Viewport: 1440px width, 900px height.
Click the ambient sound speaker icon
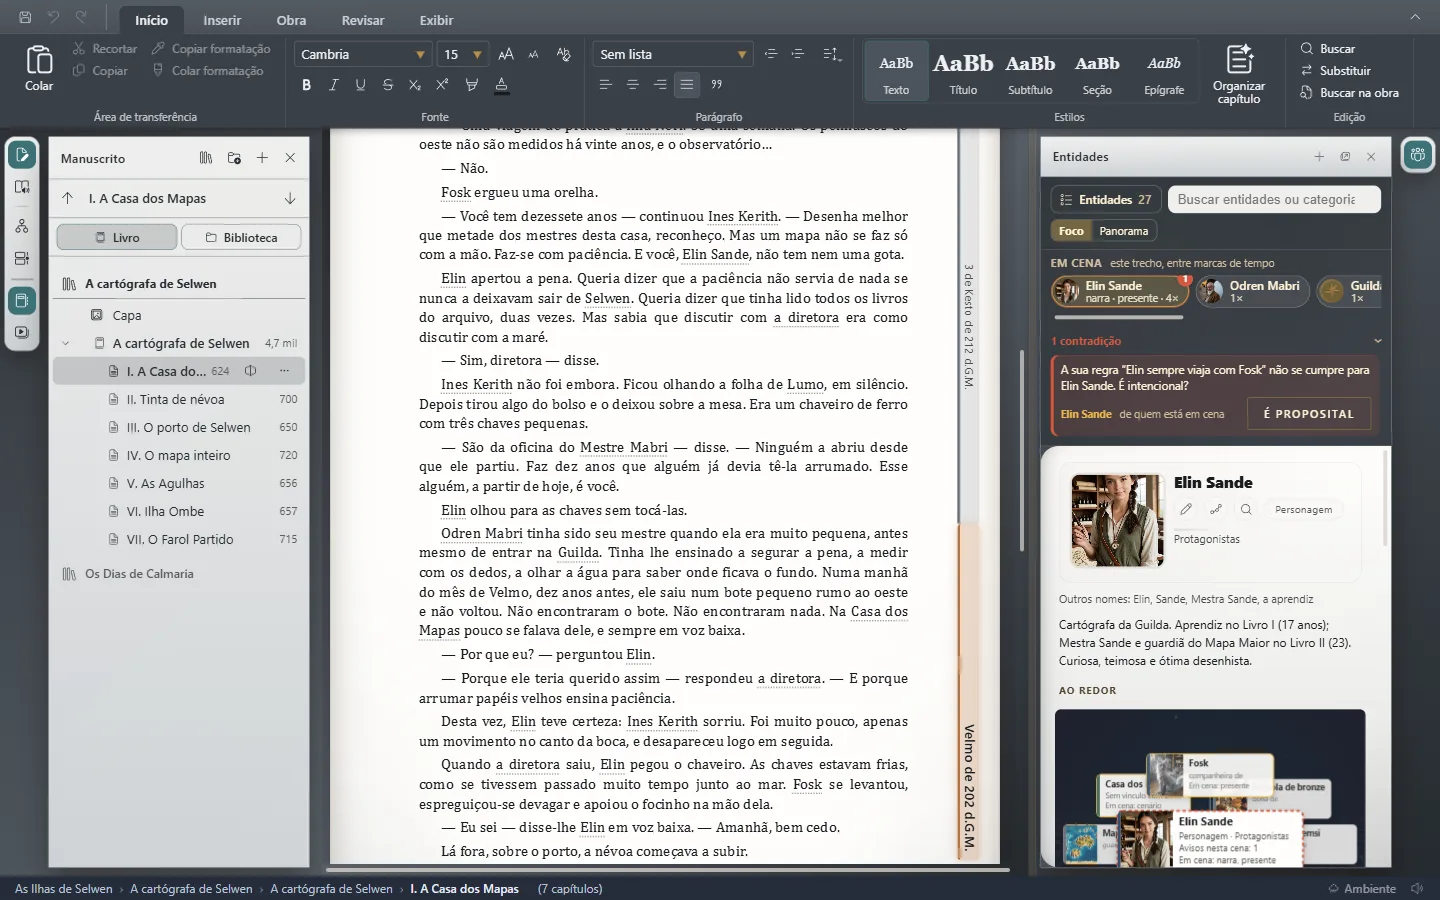point(1417,888)
